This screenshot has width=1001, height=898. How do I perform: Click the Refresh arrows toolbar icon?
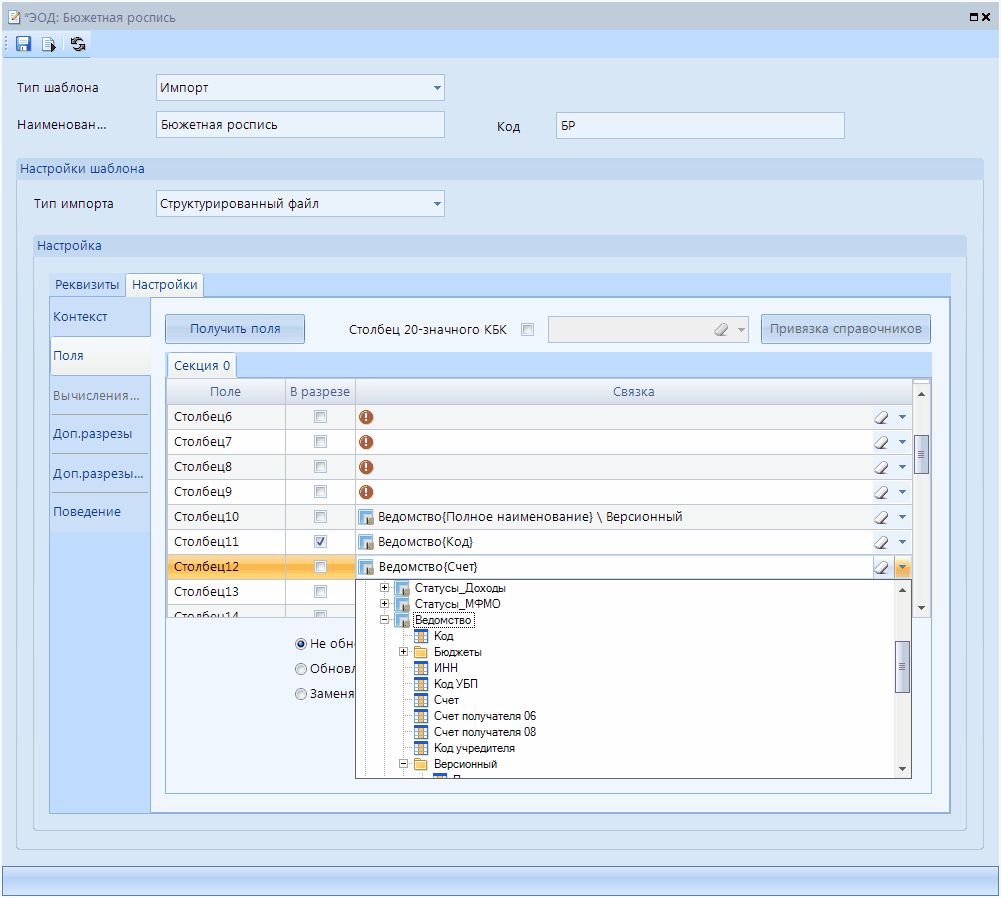[x=78, y=44]
